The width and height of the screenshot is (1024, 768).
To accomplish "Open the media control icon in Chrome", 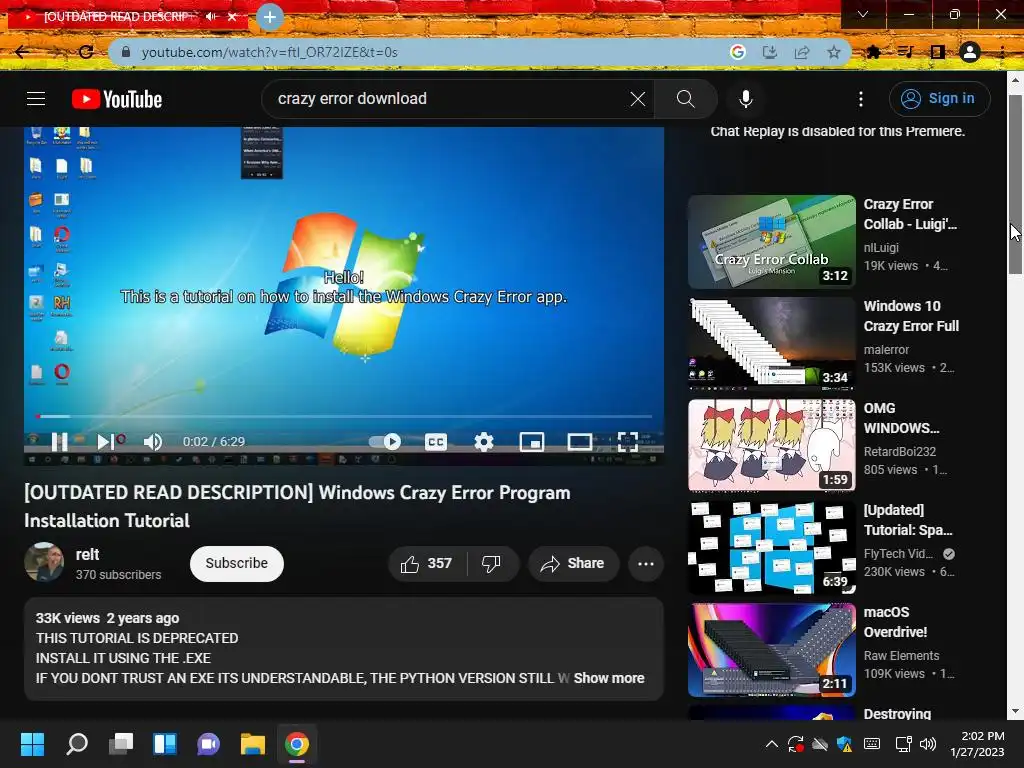I will click(905, 52).
